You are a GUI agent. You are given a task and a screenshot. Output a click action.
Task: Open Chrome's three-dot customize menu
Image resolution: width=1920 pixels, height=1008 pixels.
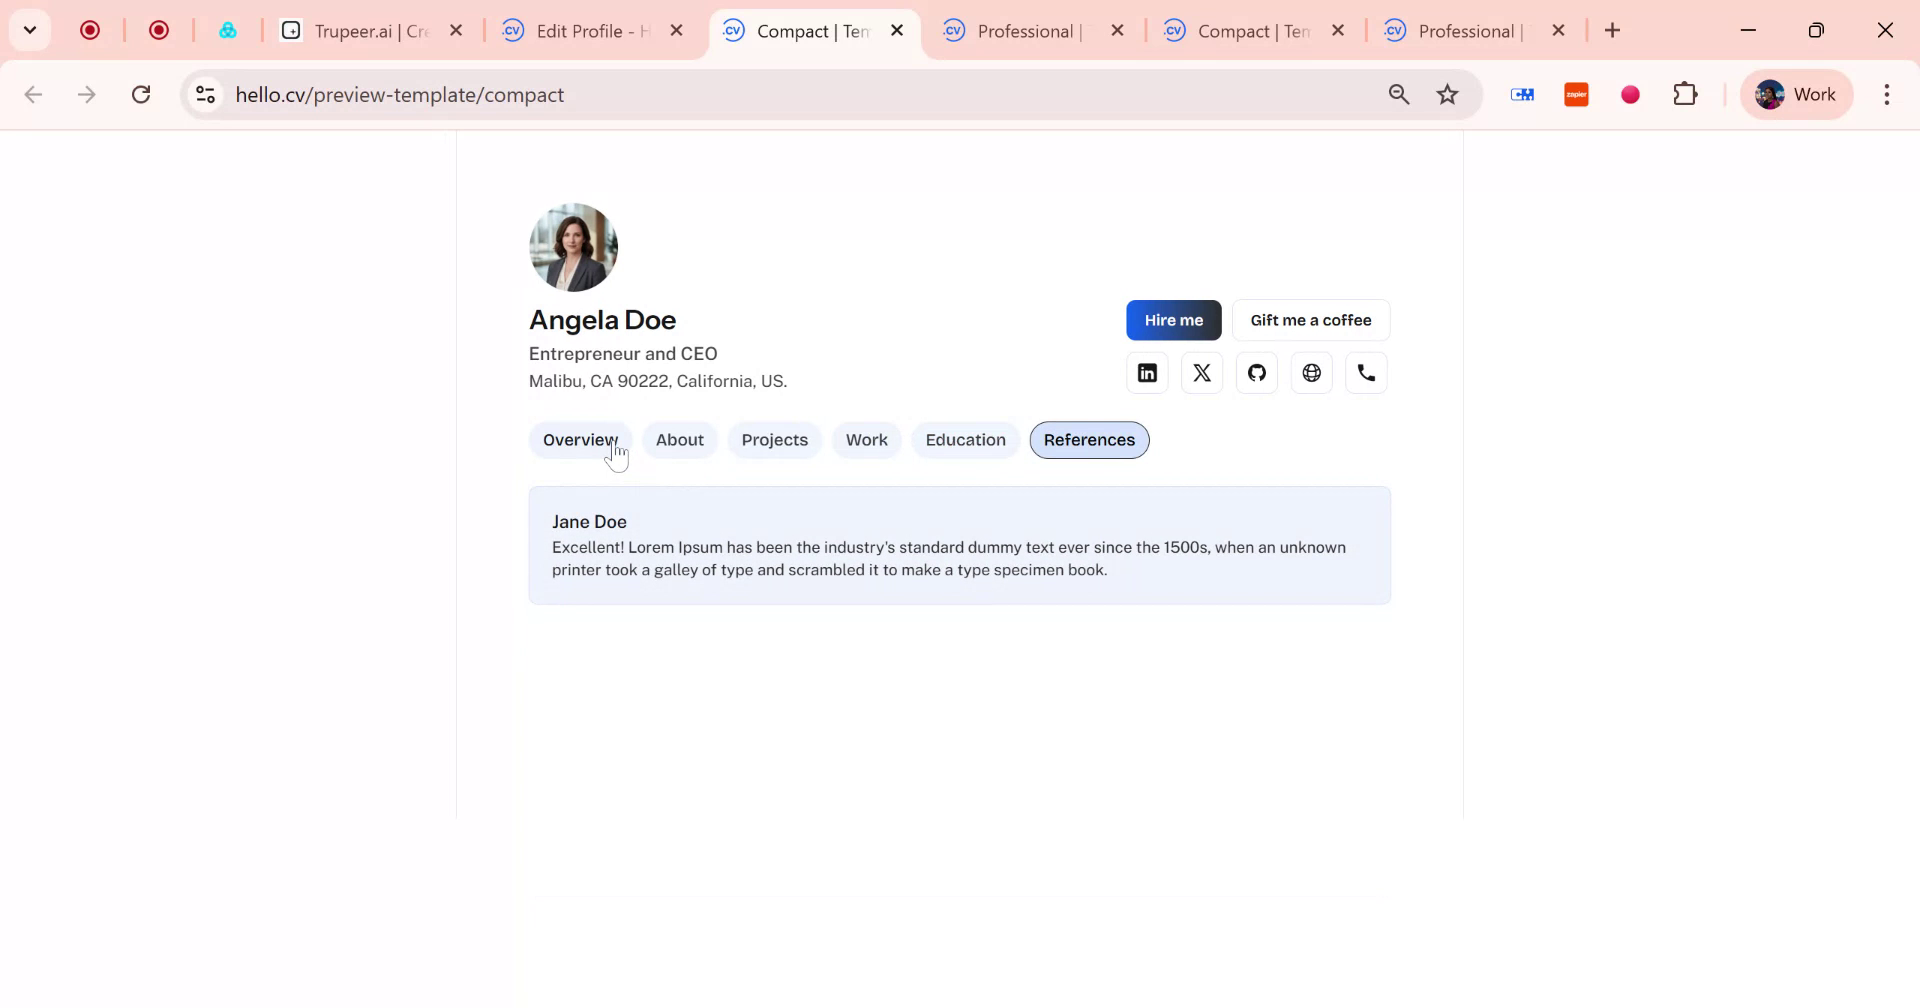[1887, 94]
